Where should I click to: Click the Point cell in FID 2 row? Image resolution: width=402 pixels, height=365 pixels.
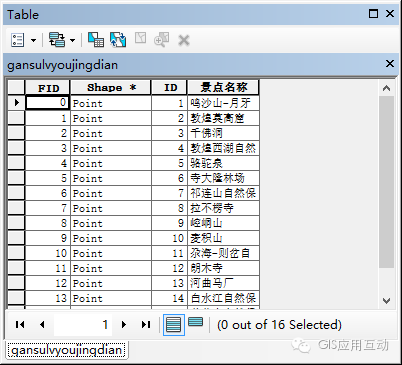111,133
